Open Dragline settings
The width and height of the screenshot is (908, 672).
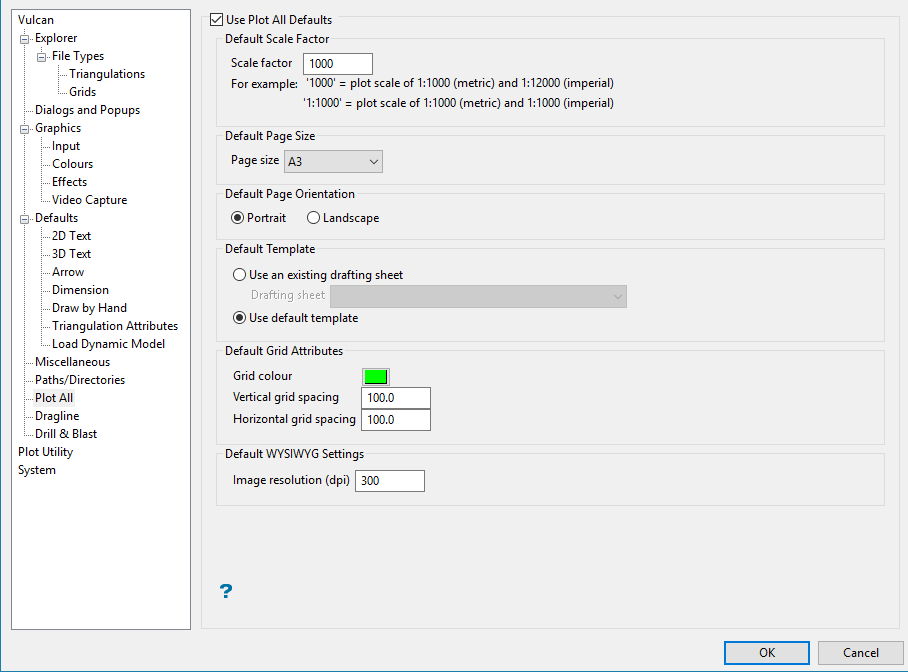(57, 415)
